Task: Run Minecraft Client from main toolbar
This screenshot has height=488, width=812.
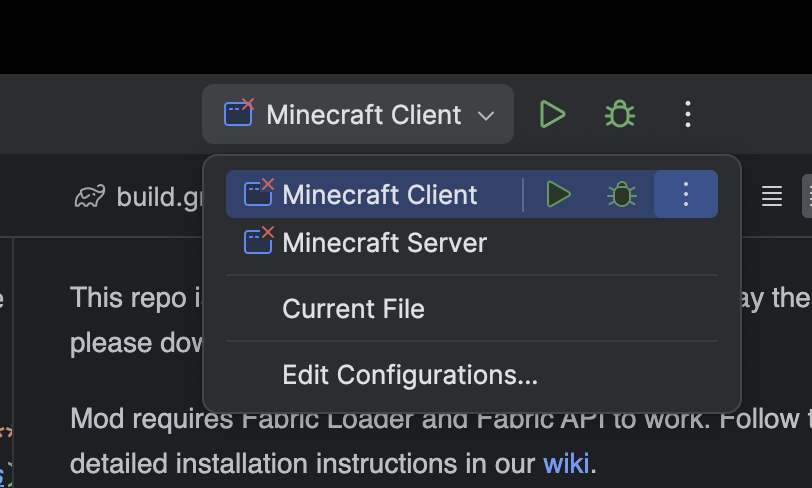Action: (x=552, y=114)
